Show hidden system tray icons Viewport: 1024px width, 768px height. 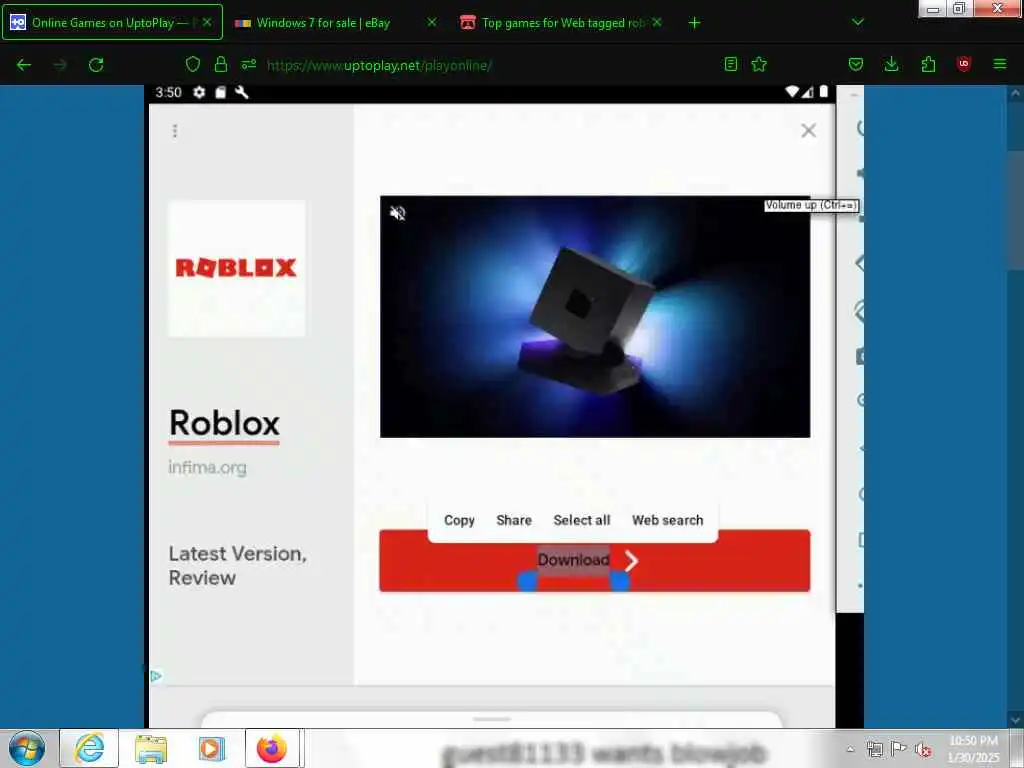tap(850, 749)
